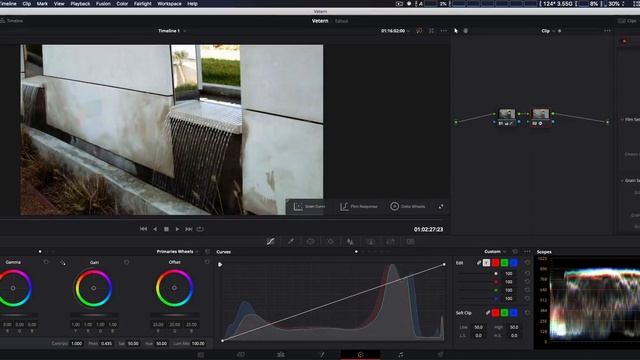Image resolution: width=640 pixels, height=360 pixels.
Task: Open the viewer timecode dropdown
Action: [395, 31]
